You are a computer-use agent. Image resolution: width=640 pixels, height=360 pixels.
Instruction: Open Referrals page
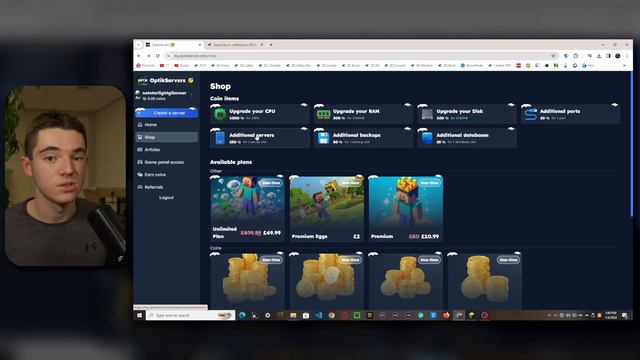(x=167, y=187)
